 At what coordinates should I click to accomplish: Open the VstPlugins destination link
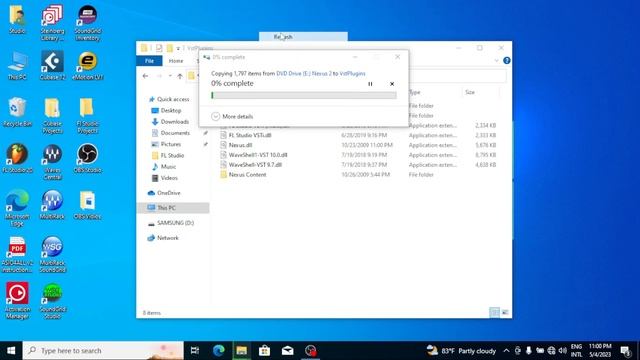coord(352,73)
